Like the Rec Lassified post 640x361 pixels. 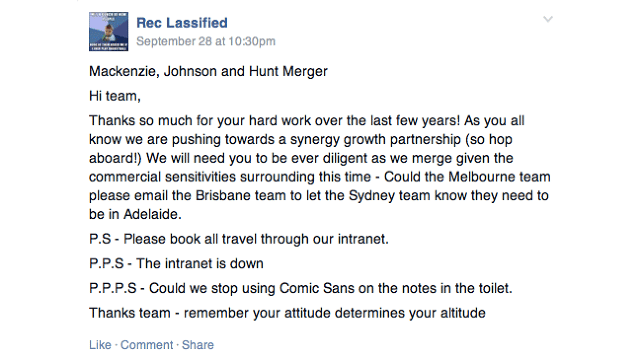(100, 345)
